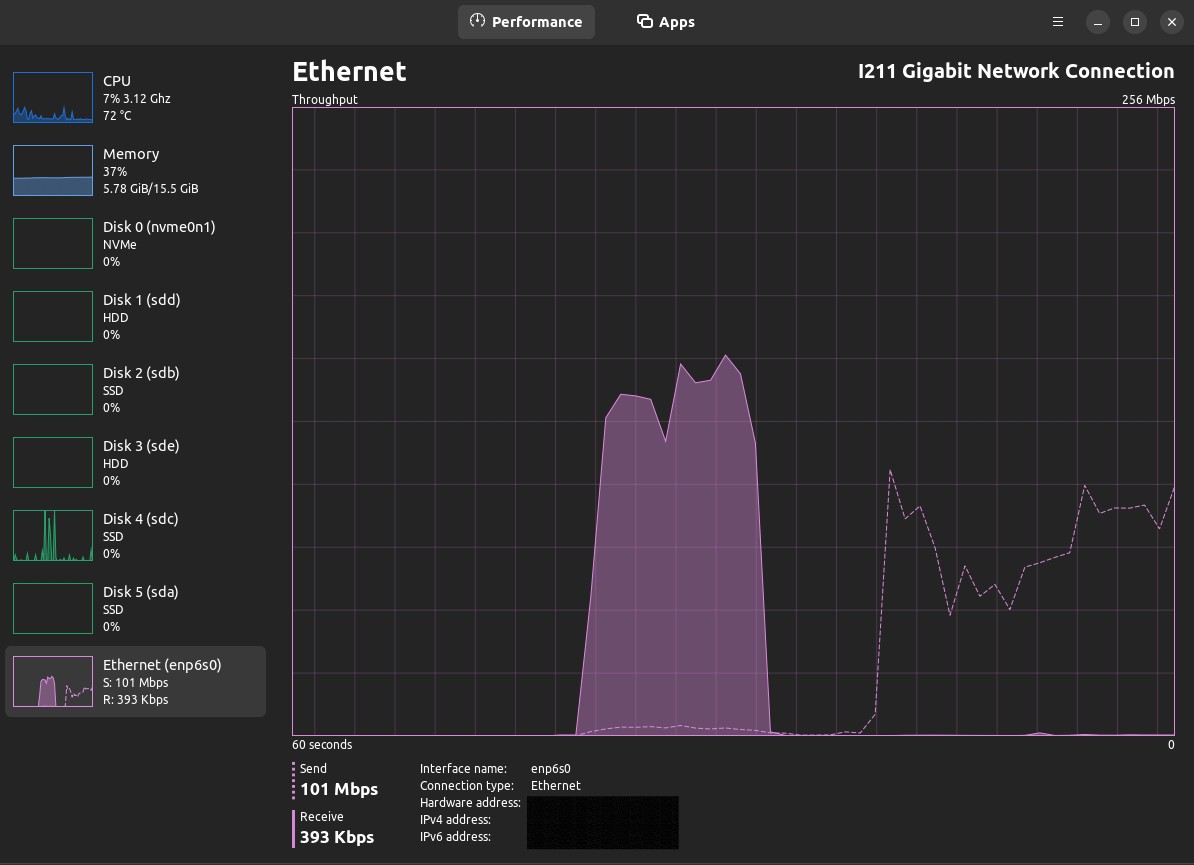
Task: Click the speedometer icon beside Performance
Action: pyautogui.click(x=477, y=21)
